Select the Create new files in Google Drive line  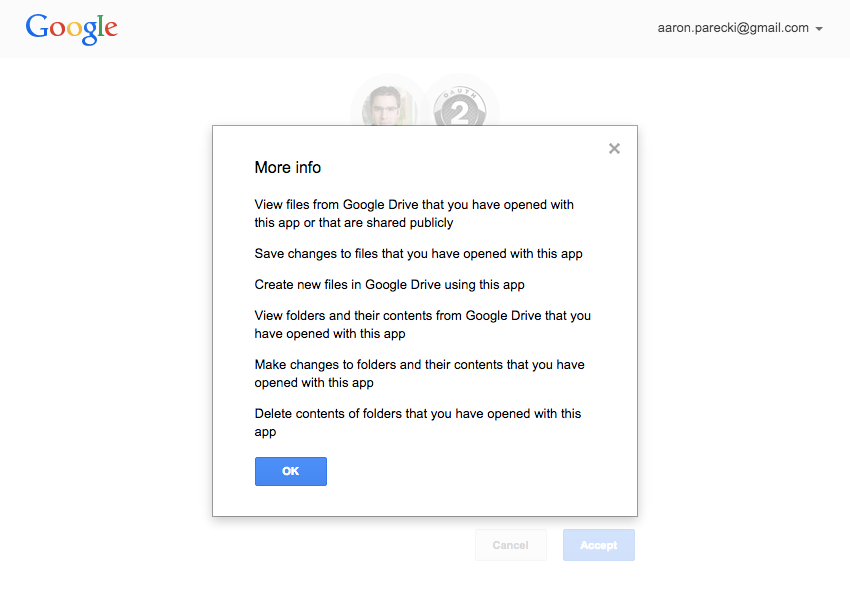click(389, 285)
